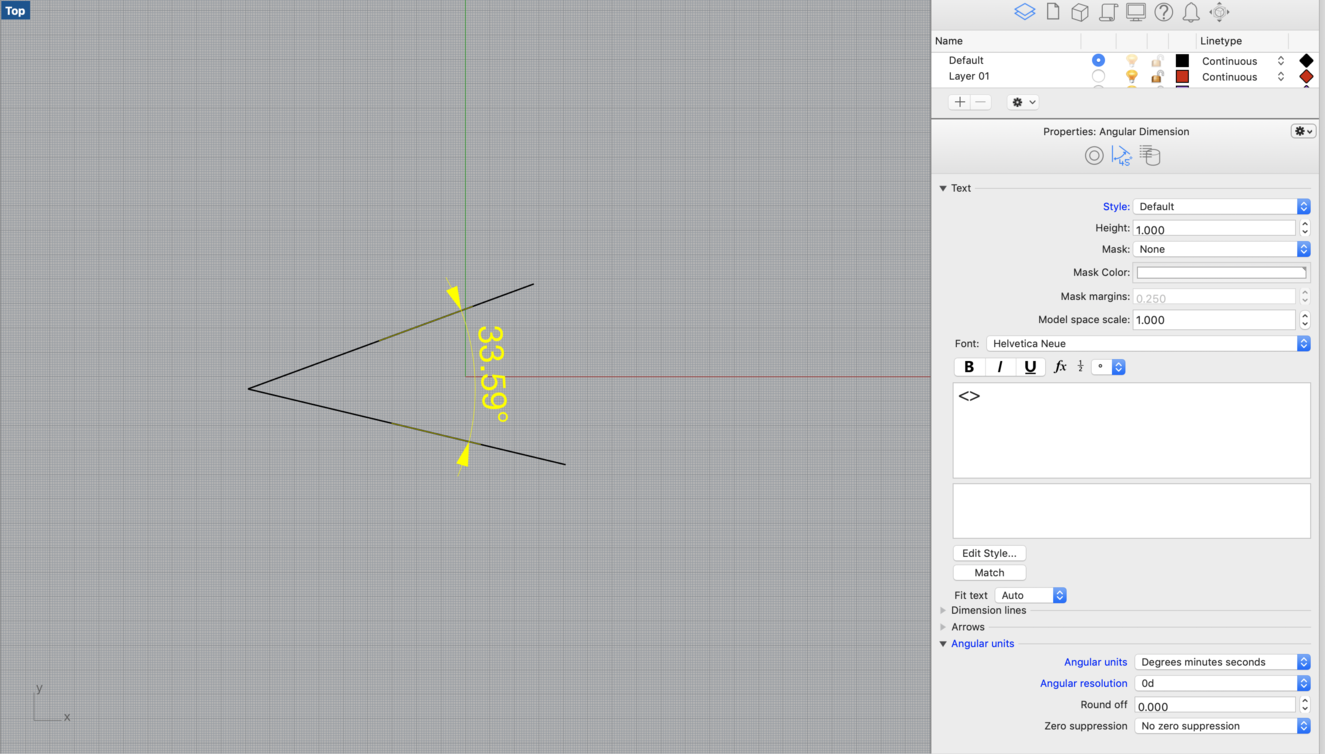Viewport: 1325px width, 754px height.
Task: Open the Notes page icon in the toolbar
Action: pos(1053,12)
